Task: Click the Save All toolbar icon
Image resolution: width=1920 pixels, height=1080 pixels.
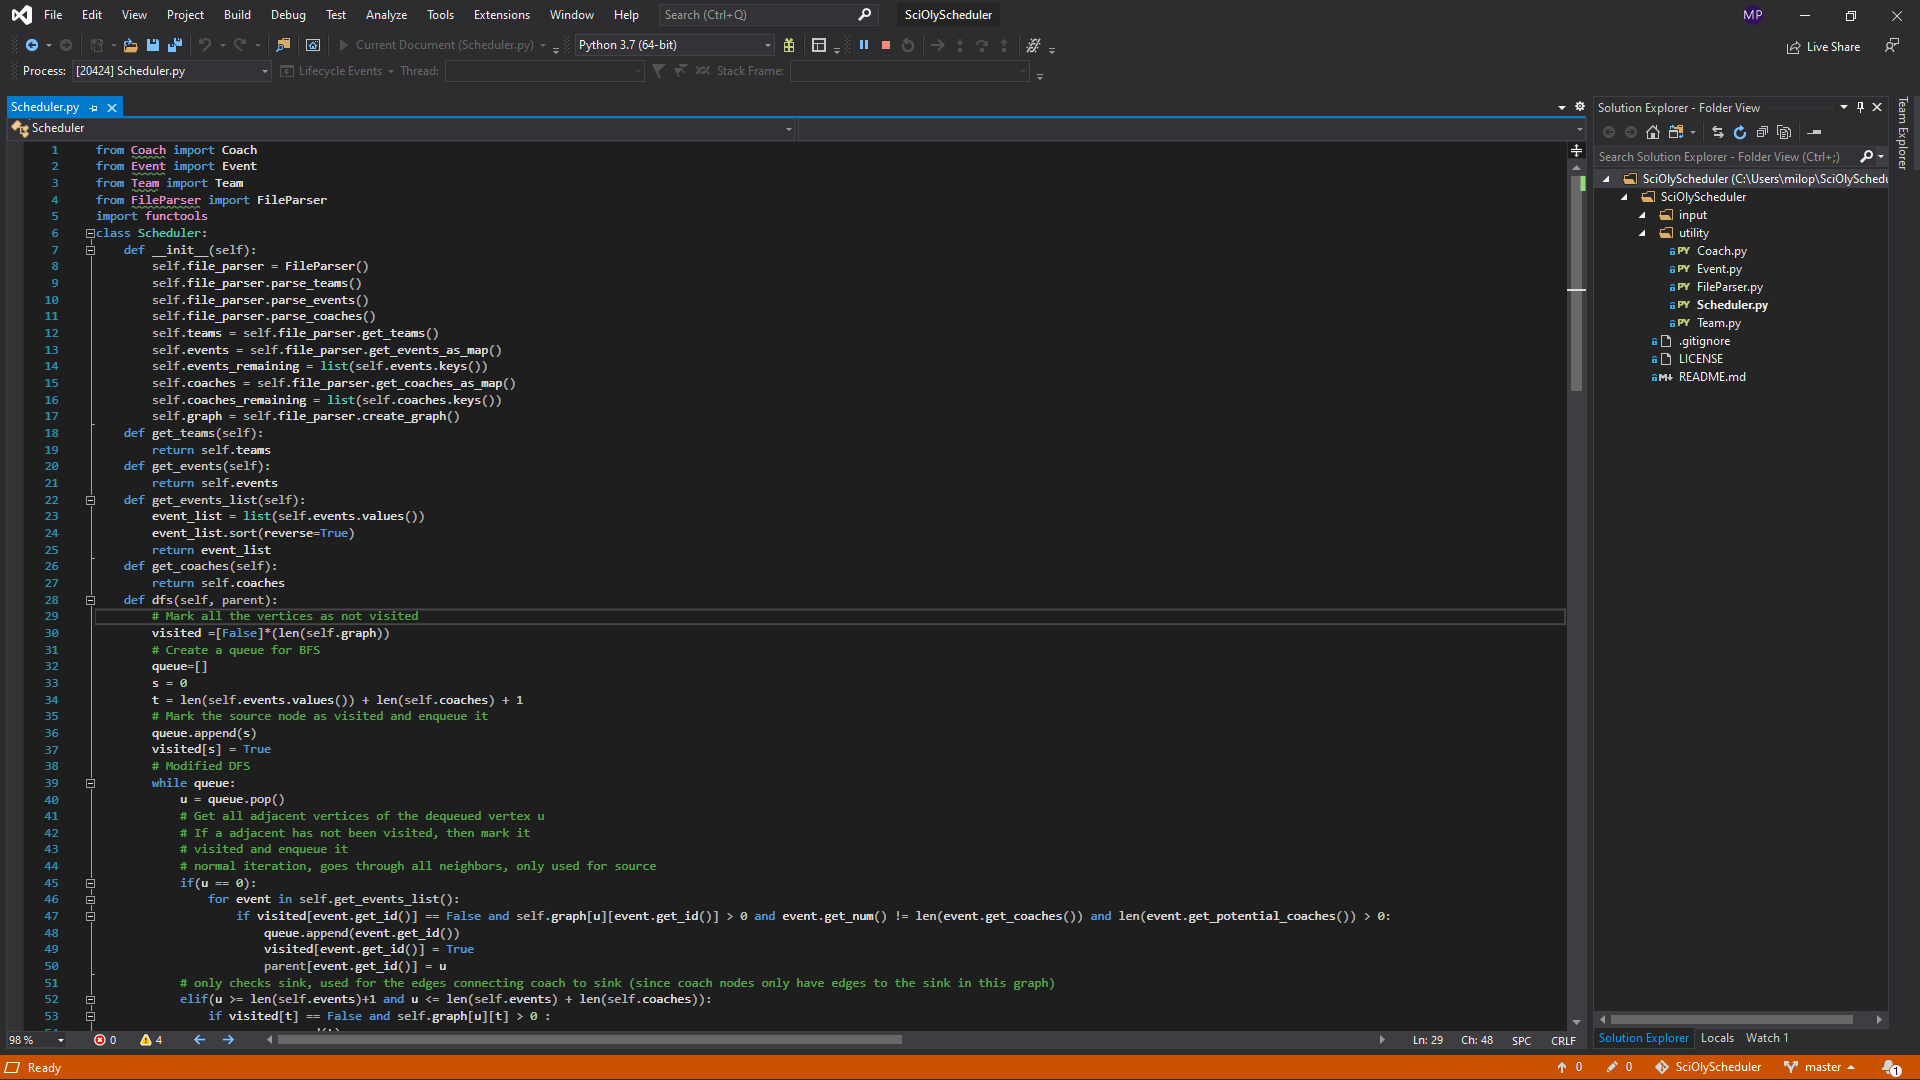Action: pyautogui.click(x=175, y=45)
